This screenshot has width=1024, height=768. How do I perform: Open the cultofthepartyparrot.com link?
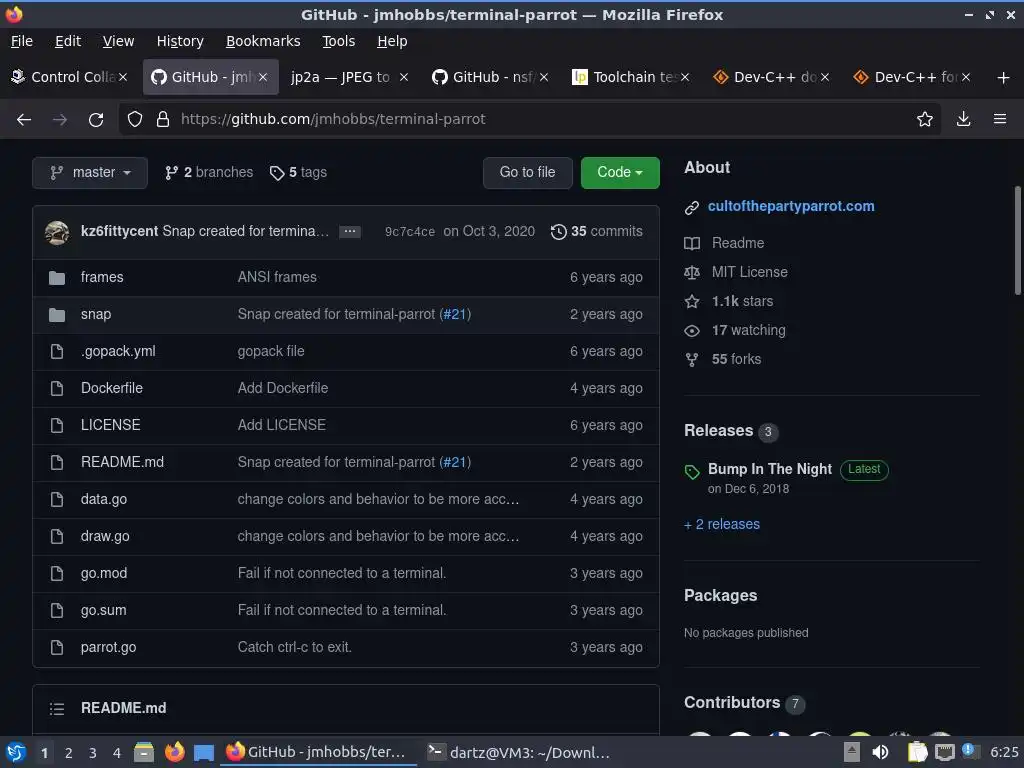pos(791,206)
